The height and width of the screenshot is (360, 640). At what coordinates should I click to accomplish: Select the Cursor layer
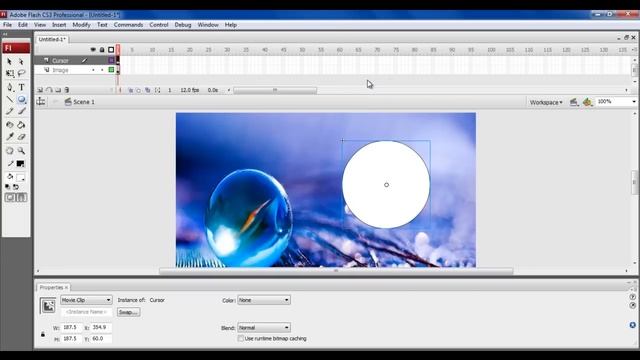coord(60,60)
